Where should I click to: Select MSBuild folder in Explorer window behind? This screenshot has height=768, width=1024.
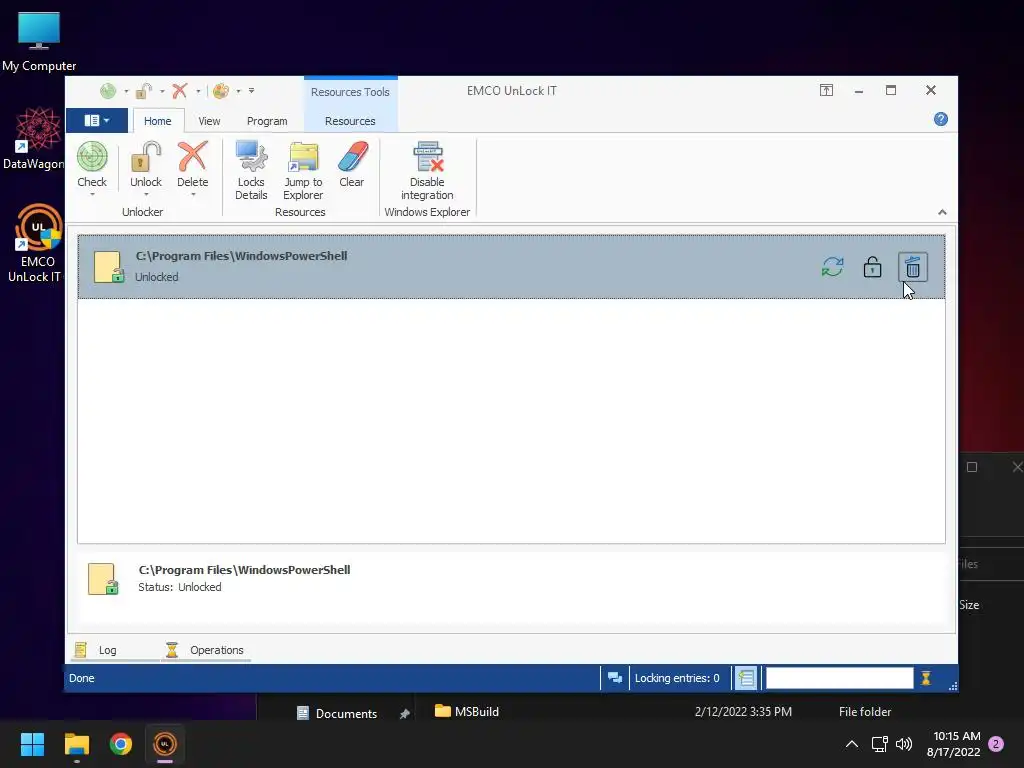(467, 711)
